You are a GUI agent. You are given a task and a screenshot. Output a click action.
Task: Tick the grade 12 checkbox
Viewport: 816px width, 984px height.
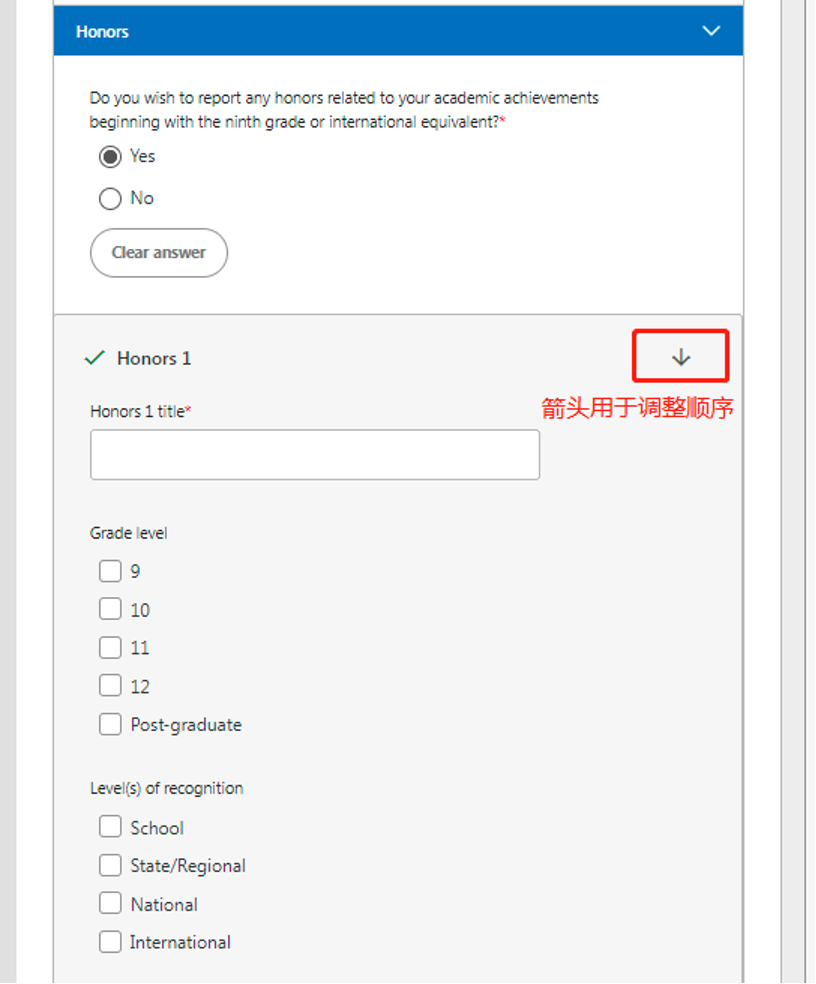coord(110,686)
